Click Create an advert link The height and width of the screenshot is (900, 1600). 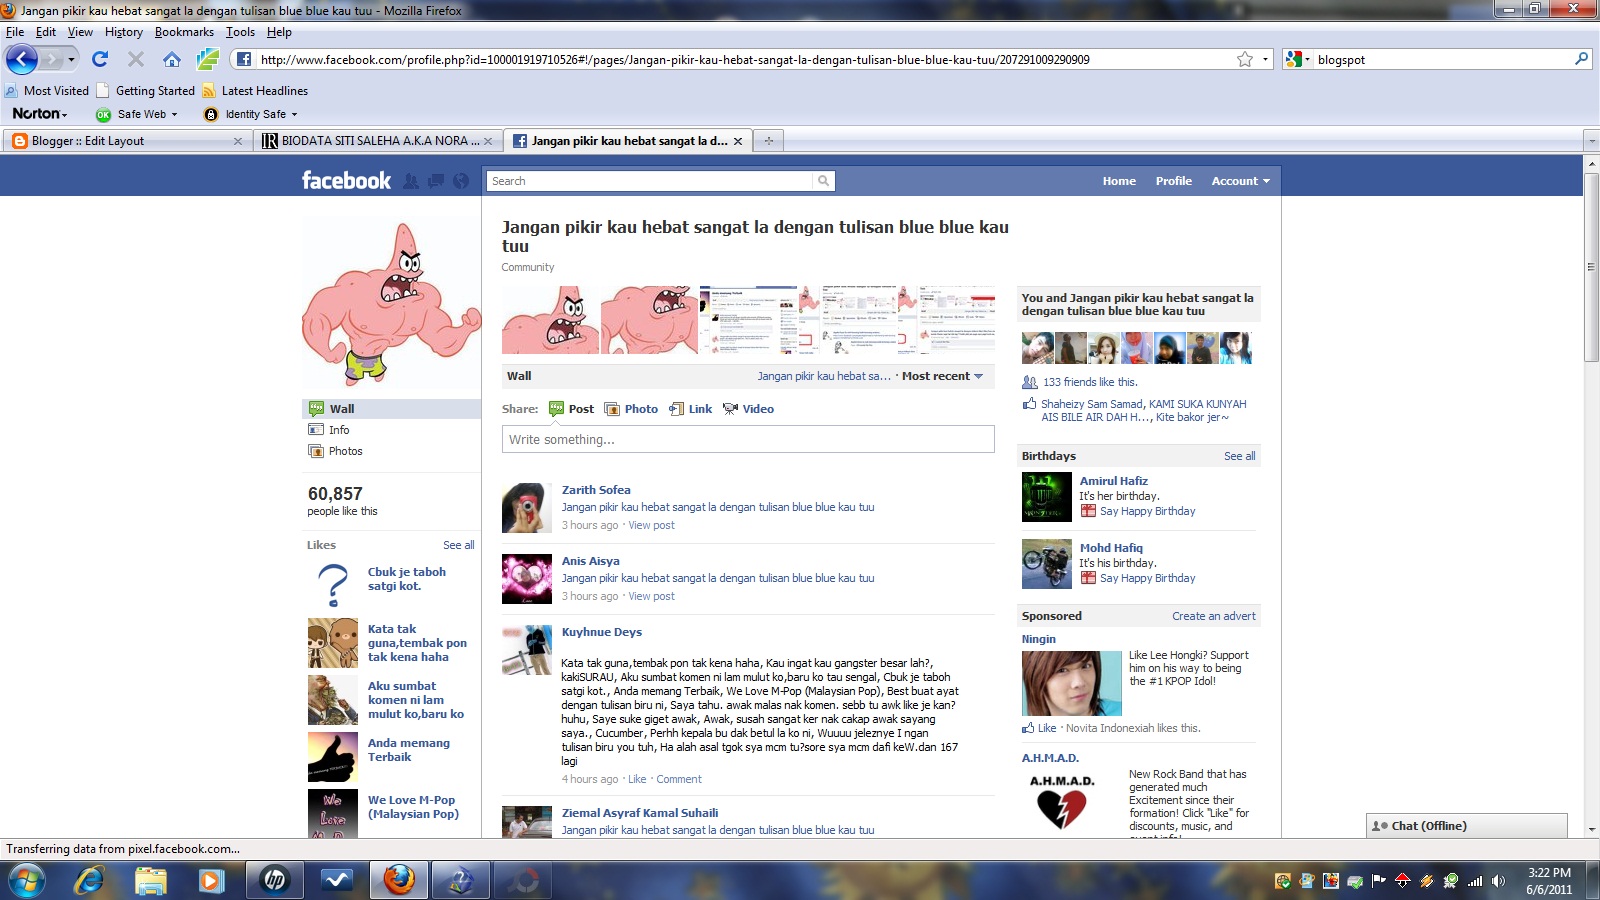click(1214, 616)
